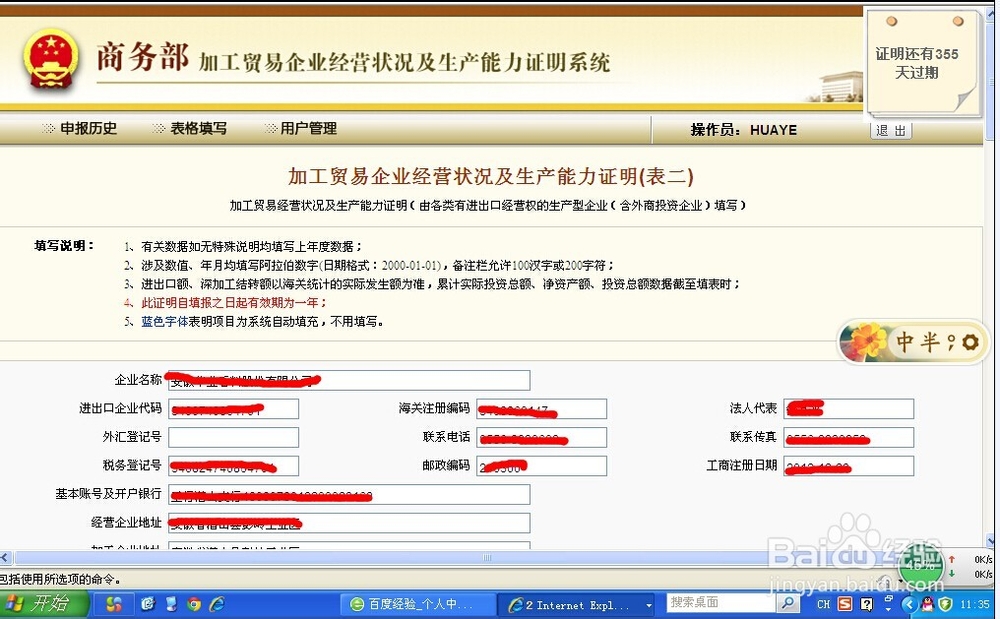Viewport: 1000px width, 619px height.
Task: Click the 海关注册编码 input field
Action: click(x=541, y=409)
